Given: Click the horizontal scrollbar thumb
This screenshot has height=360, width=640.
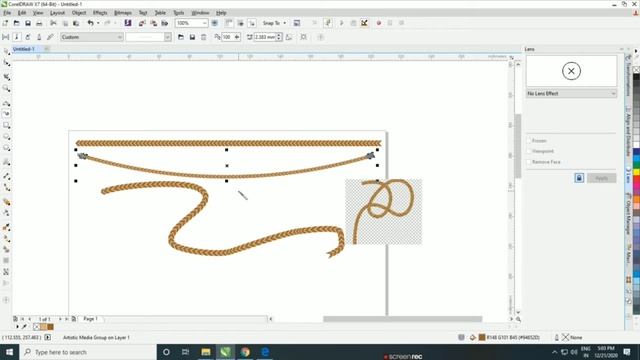Looking at the screenshot, I should [402, 319].
